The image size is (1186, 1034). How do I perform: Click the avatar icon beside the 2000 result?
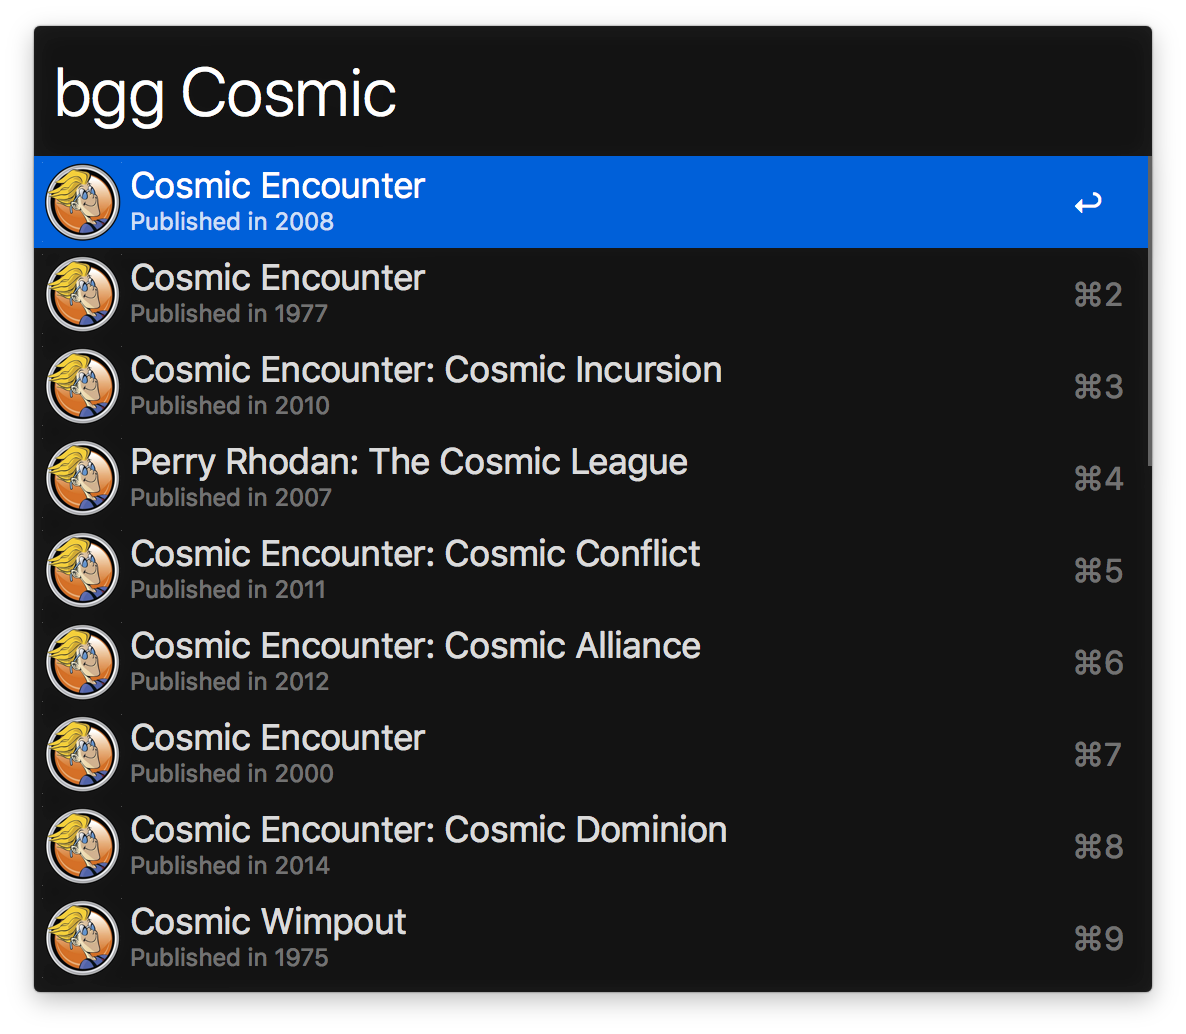[82, 754]
